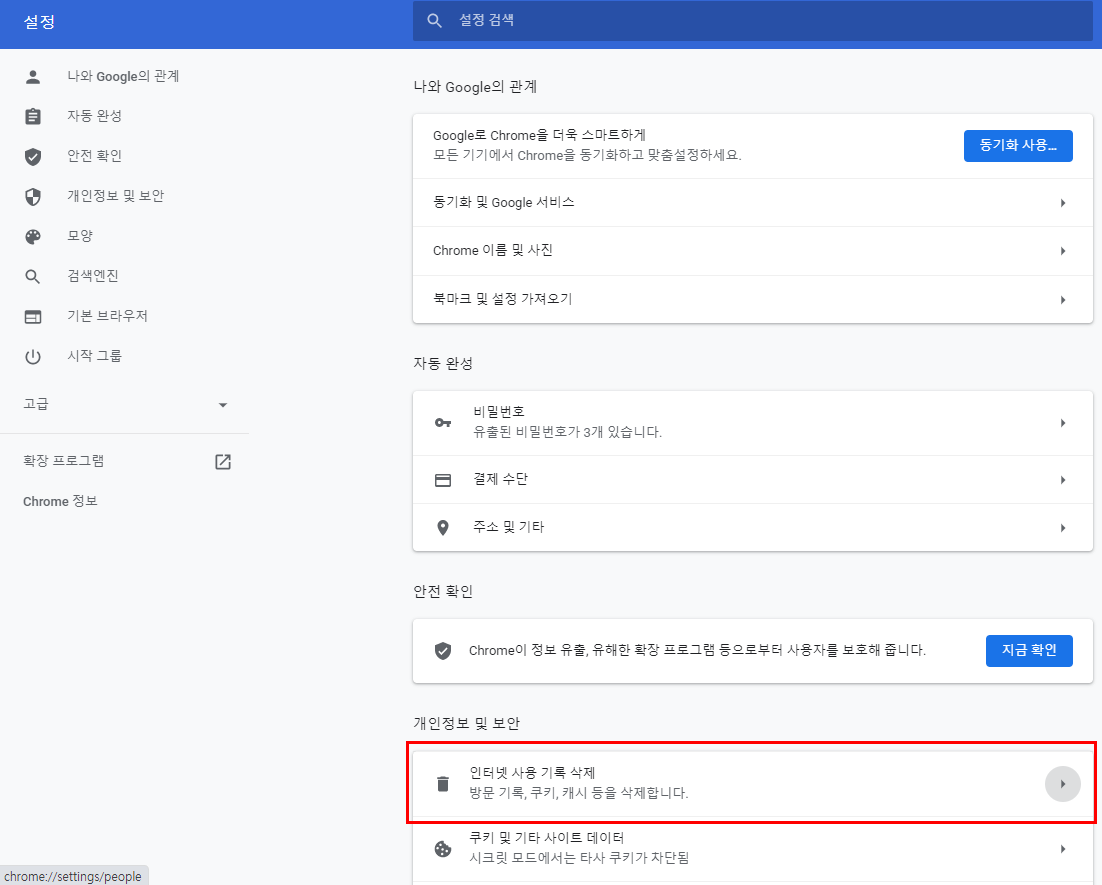Click the search magnifier icon in 설정 검색 bar
Image resolution: width=1102 pixels, height=885 pixels.
coord(434,21)
